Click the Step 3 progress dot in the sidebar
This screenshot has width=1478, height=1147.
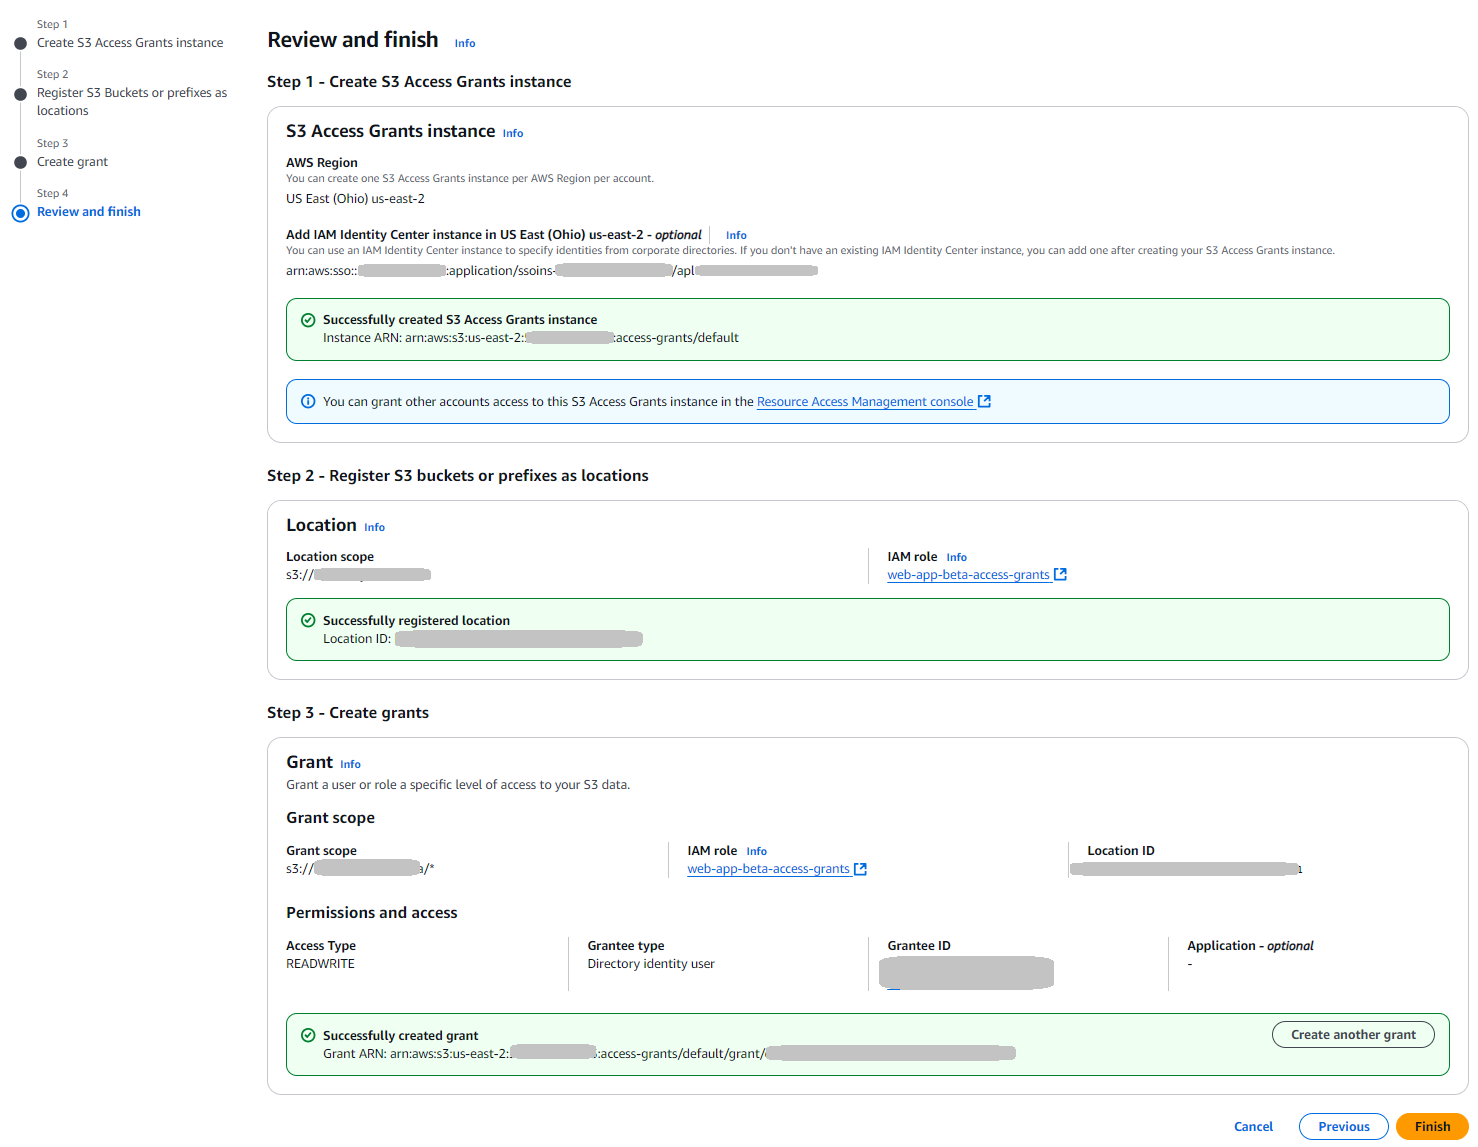(x=20, y=161)
